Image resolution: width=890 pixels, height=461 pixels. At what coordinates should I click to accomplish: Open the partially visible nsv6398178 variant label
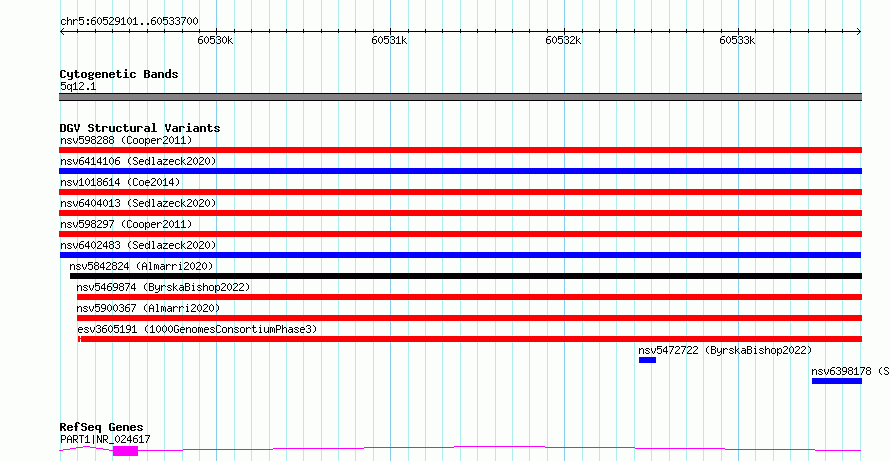(850, 371)
